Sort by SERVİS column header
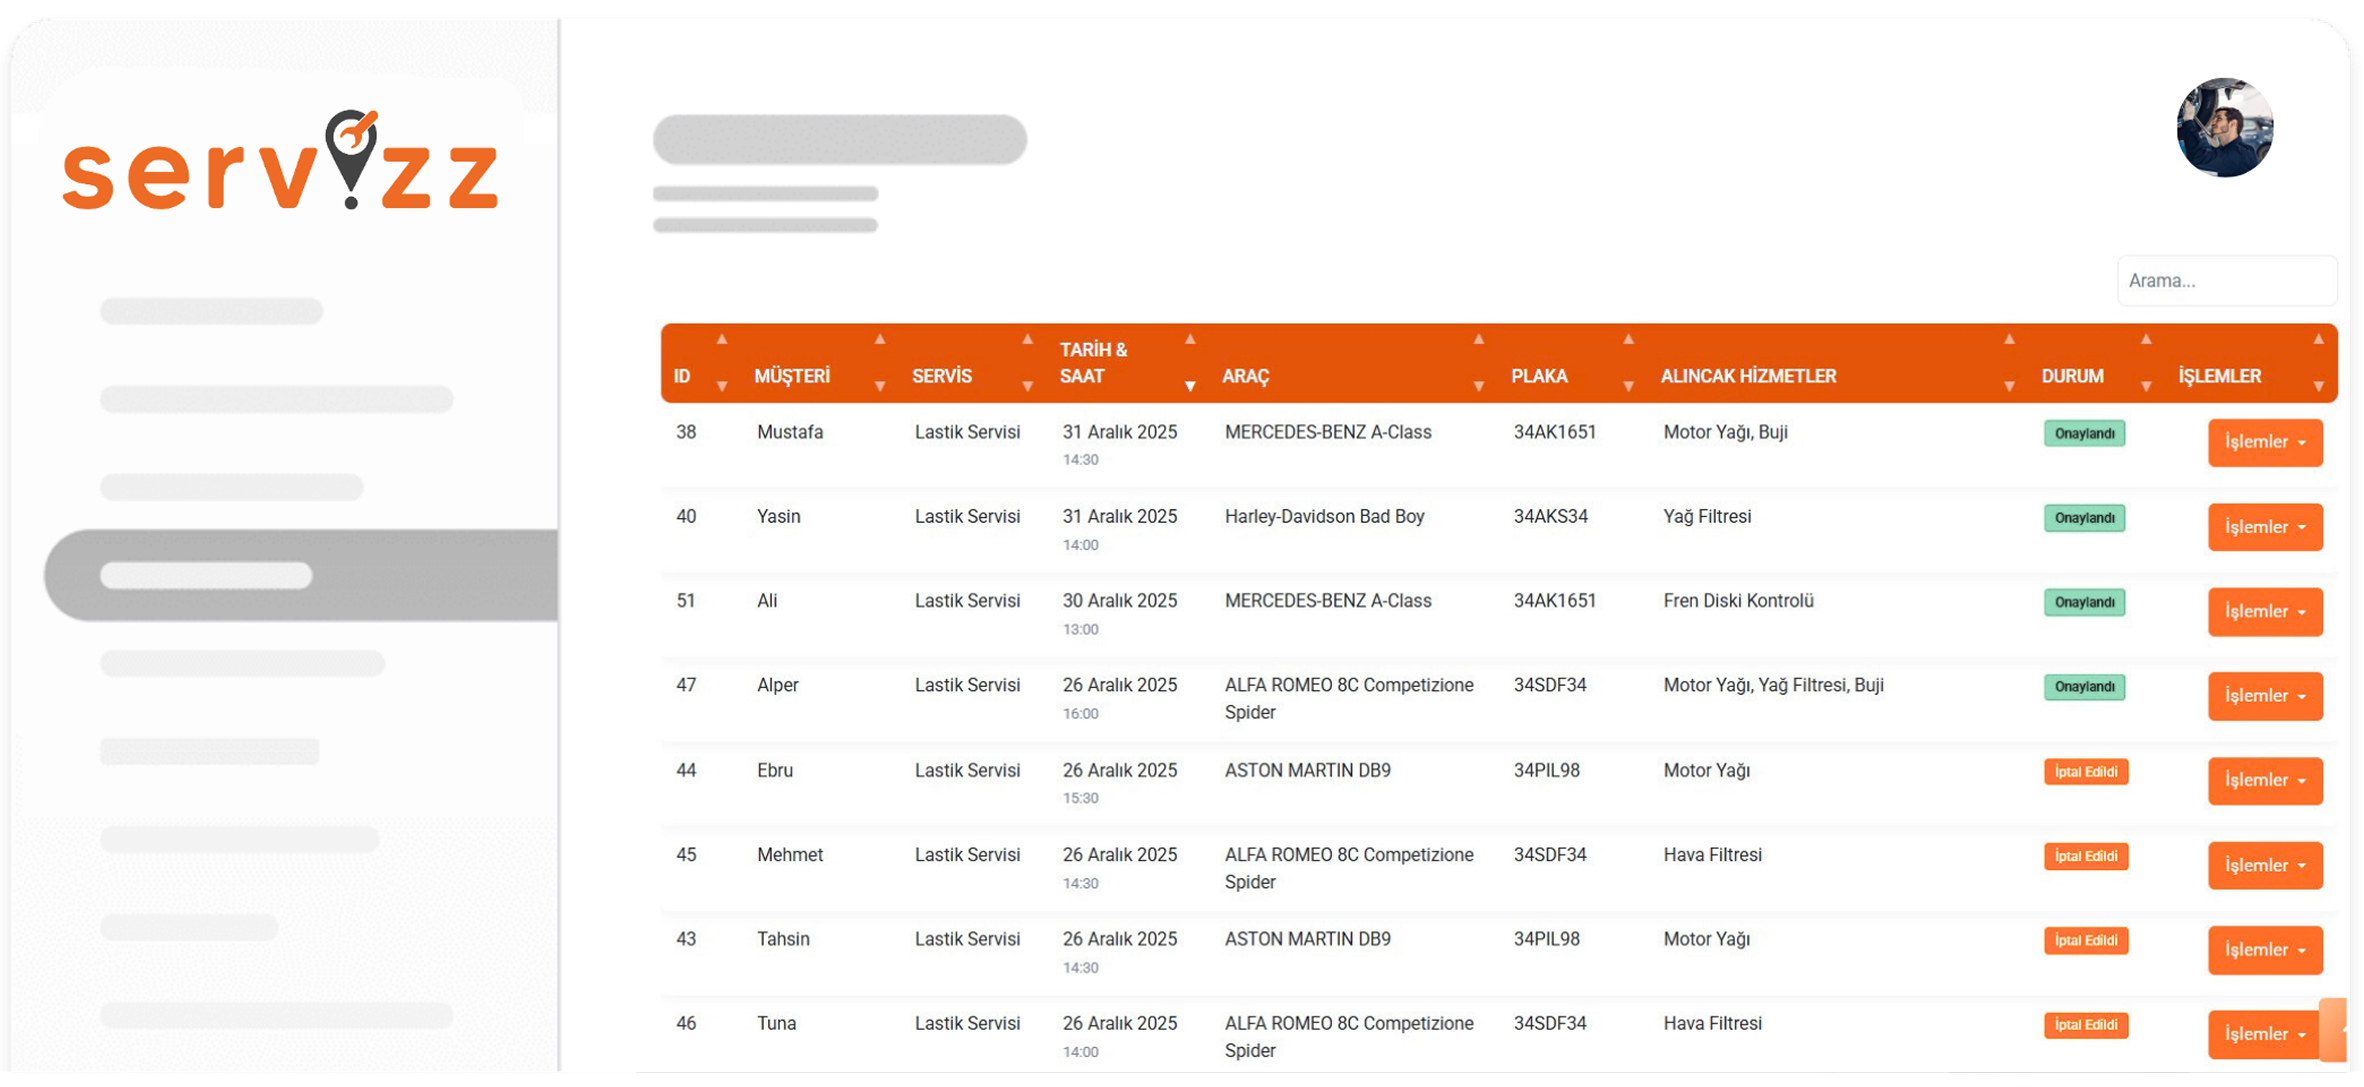This screenshot has width=2364, height=1087. pos(942,376)
